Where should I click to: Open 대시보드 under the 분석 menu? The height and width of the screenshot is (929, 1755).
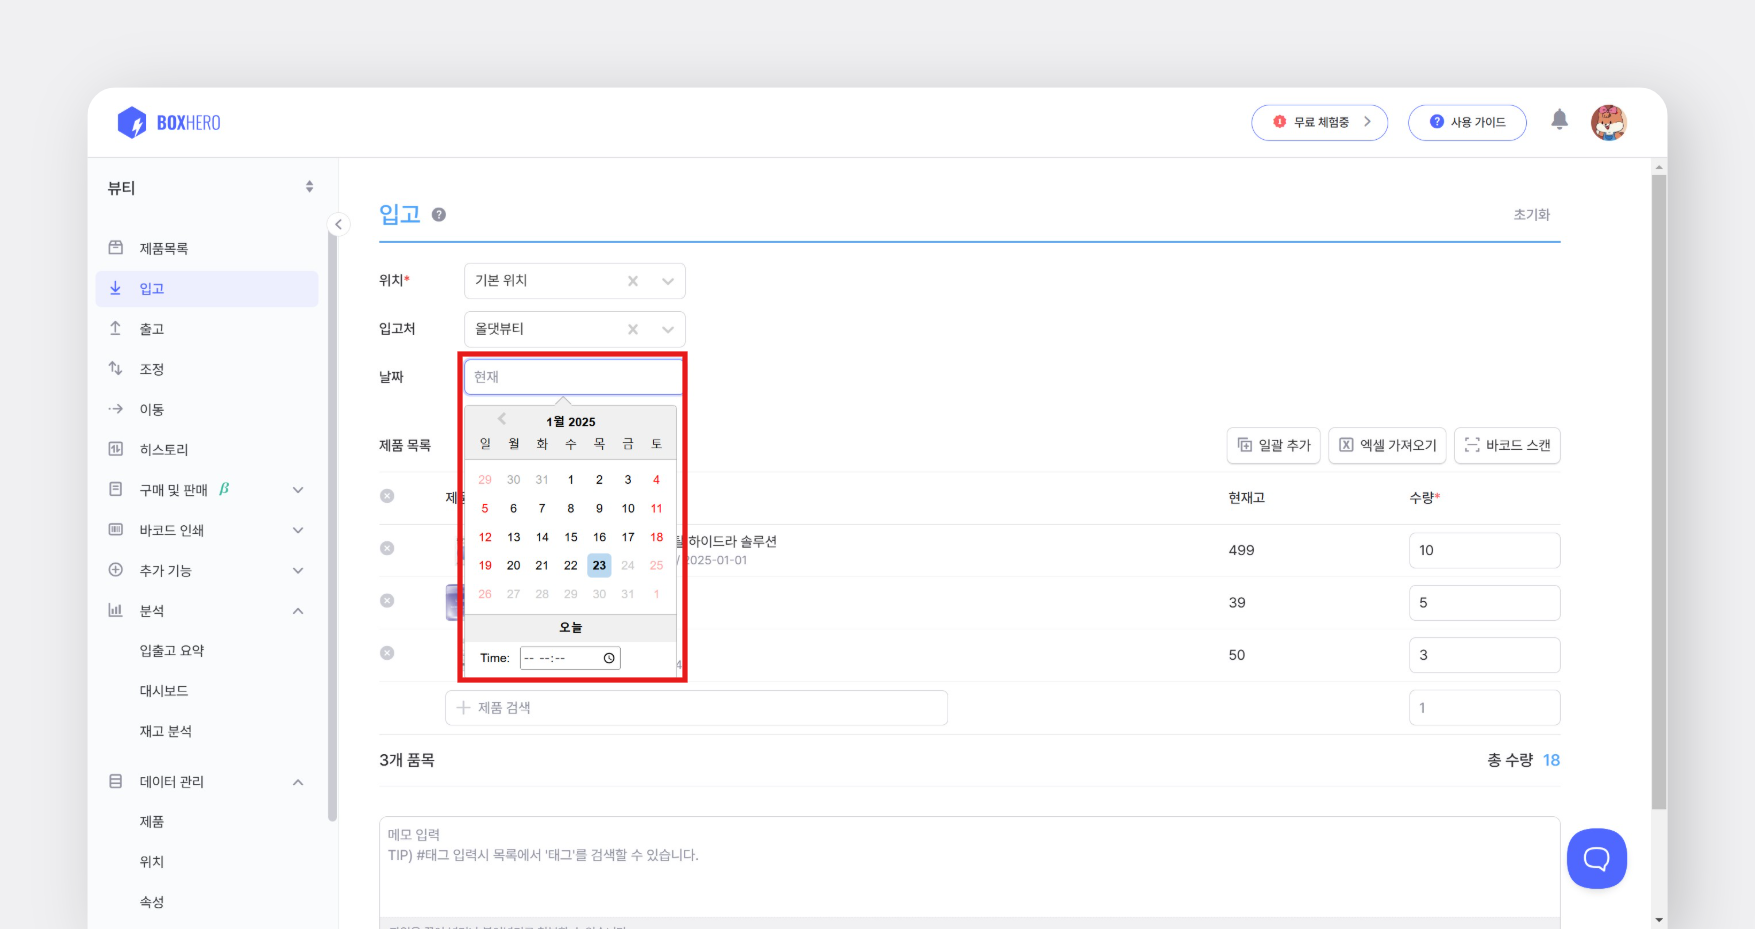165,690
